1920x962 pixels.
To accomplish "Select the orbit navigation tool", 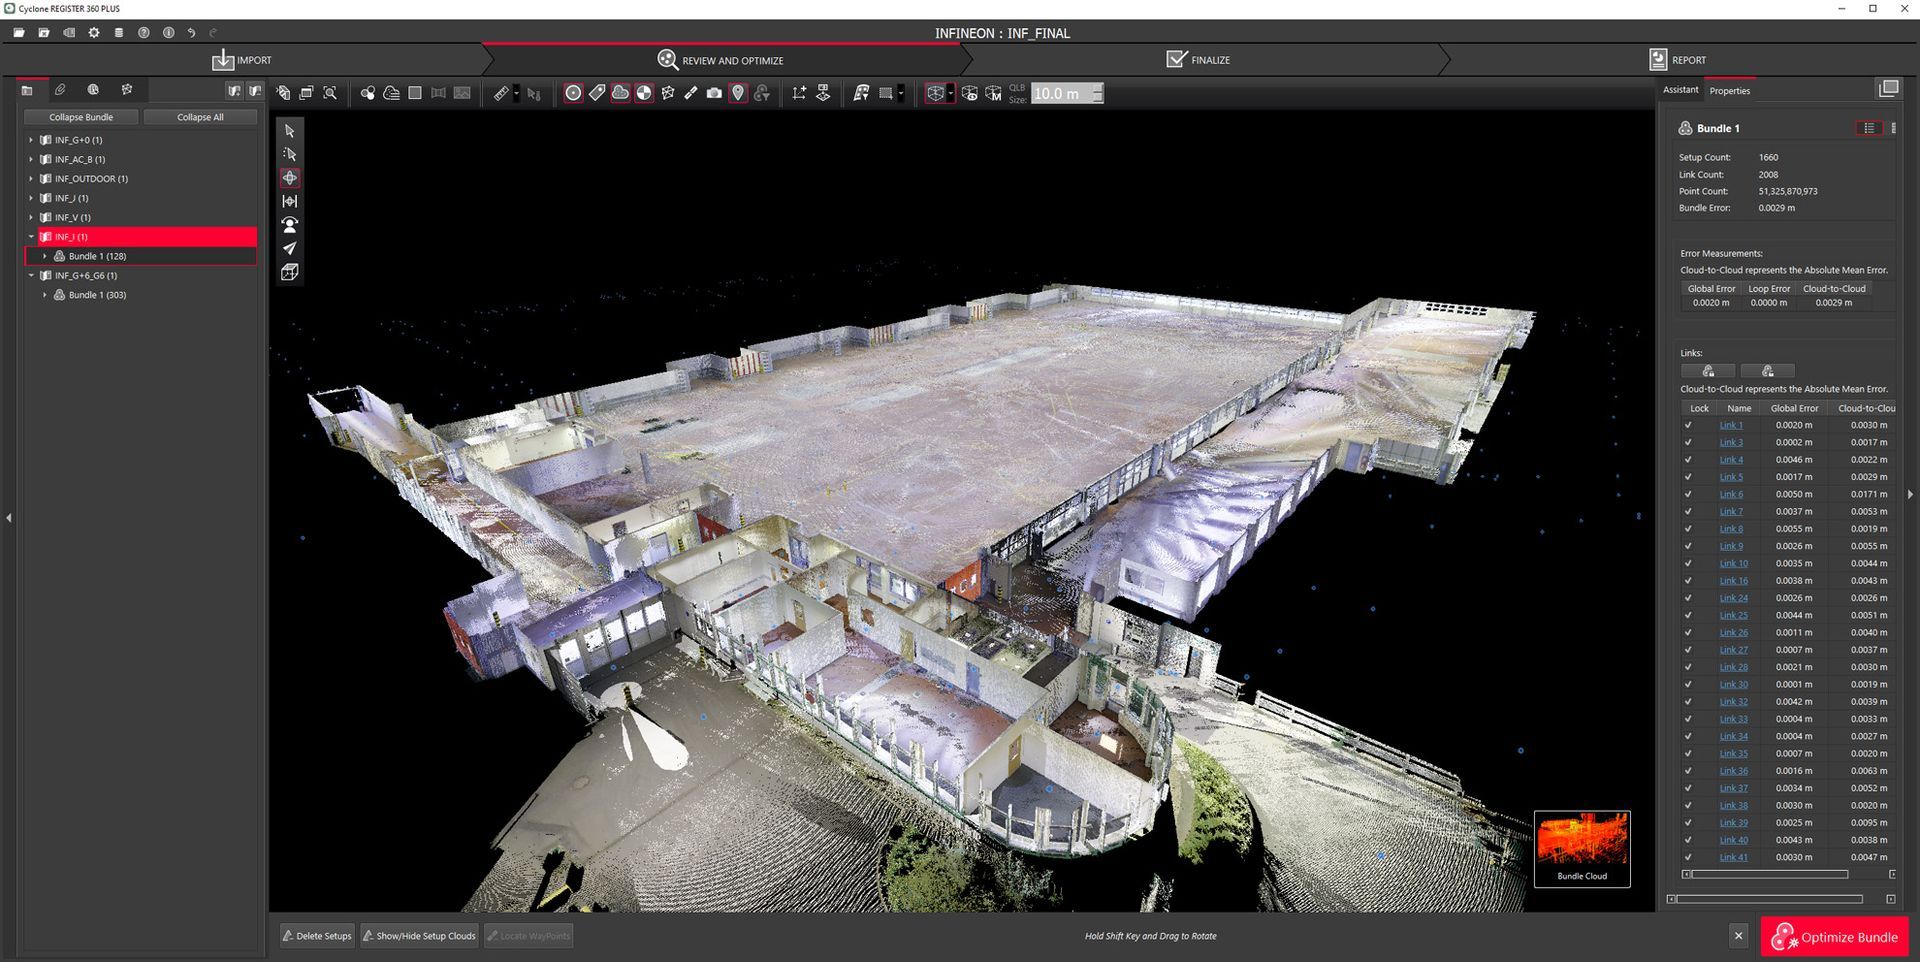I will pos(290,178).
